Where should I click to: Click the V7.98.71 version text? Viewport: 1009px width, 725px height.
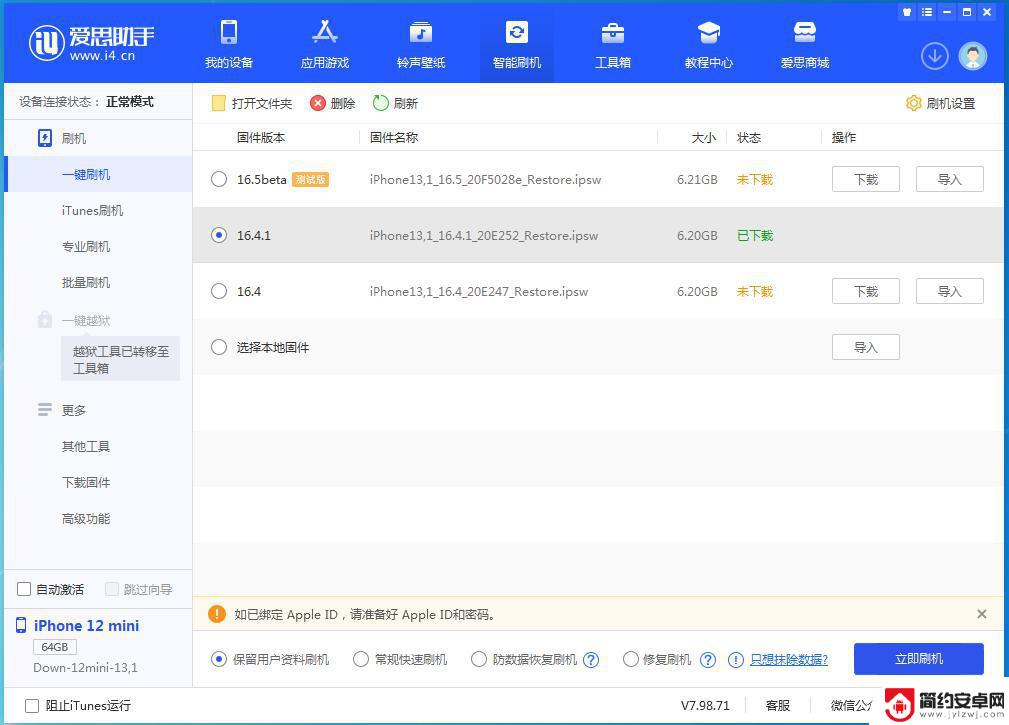point(705,706)
